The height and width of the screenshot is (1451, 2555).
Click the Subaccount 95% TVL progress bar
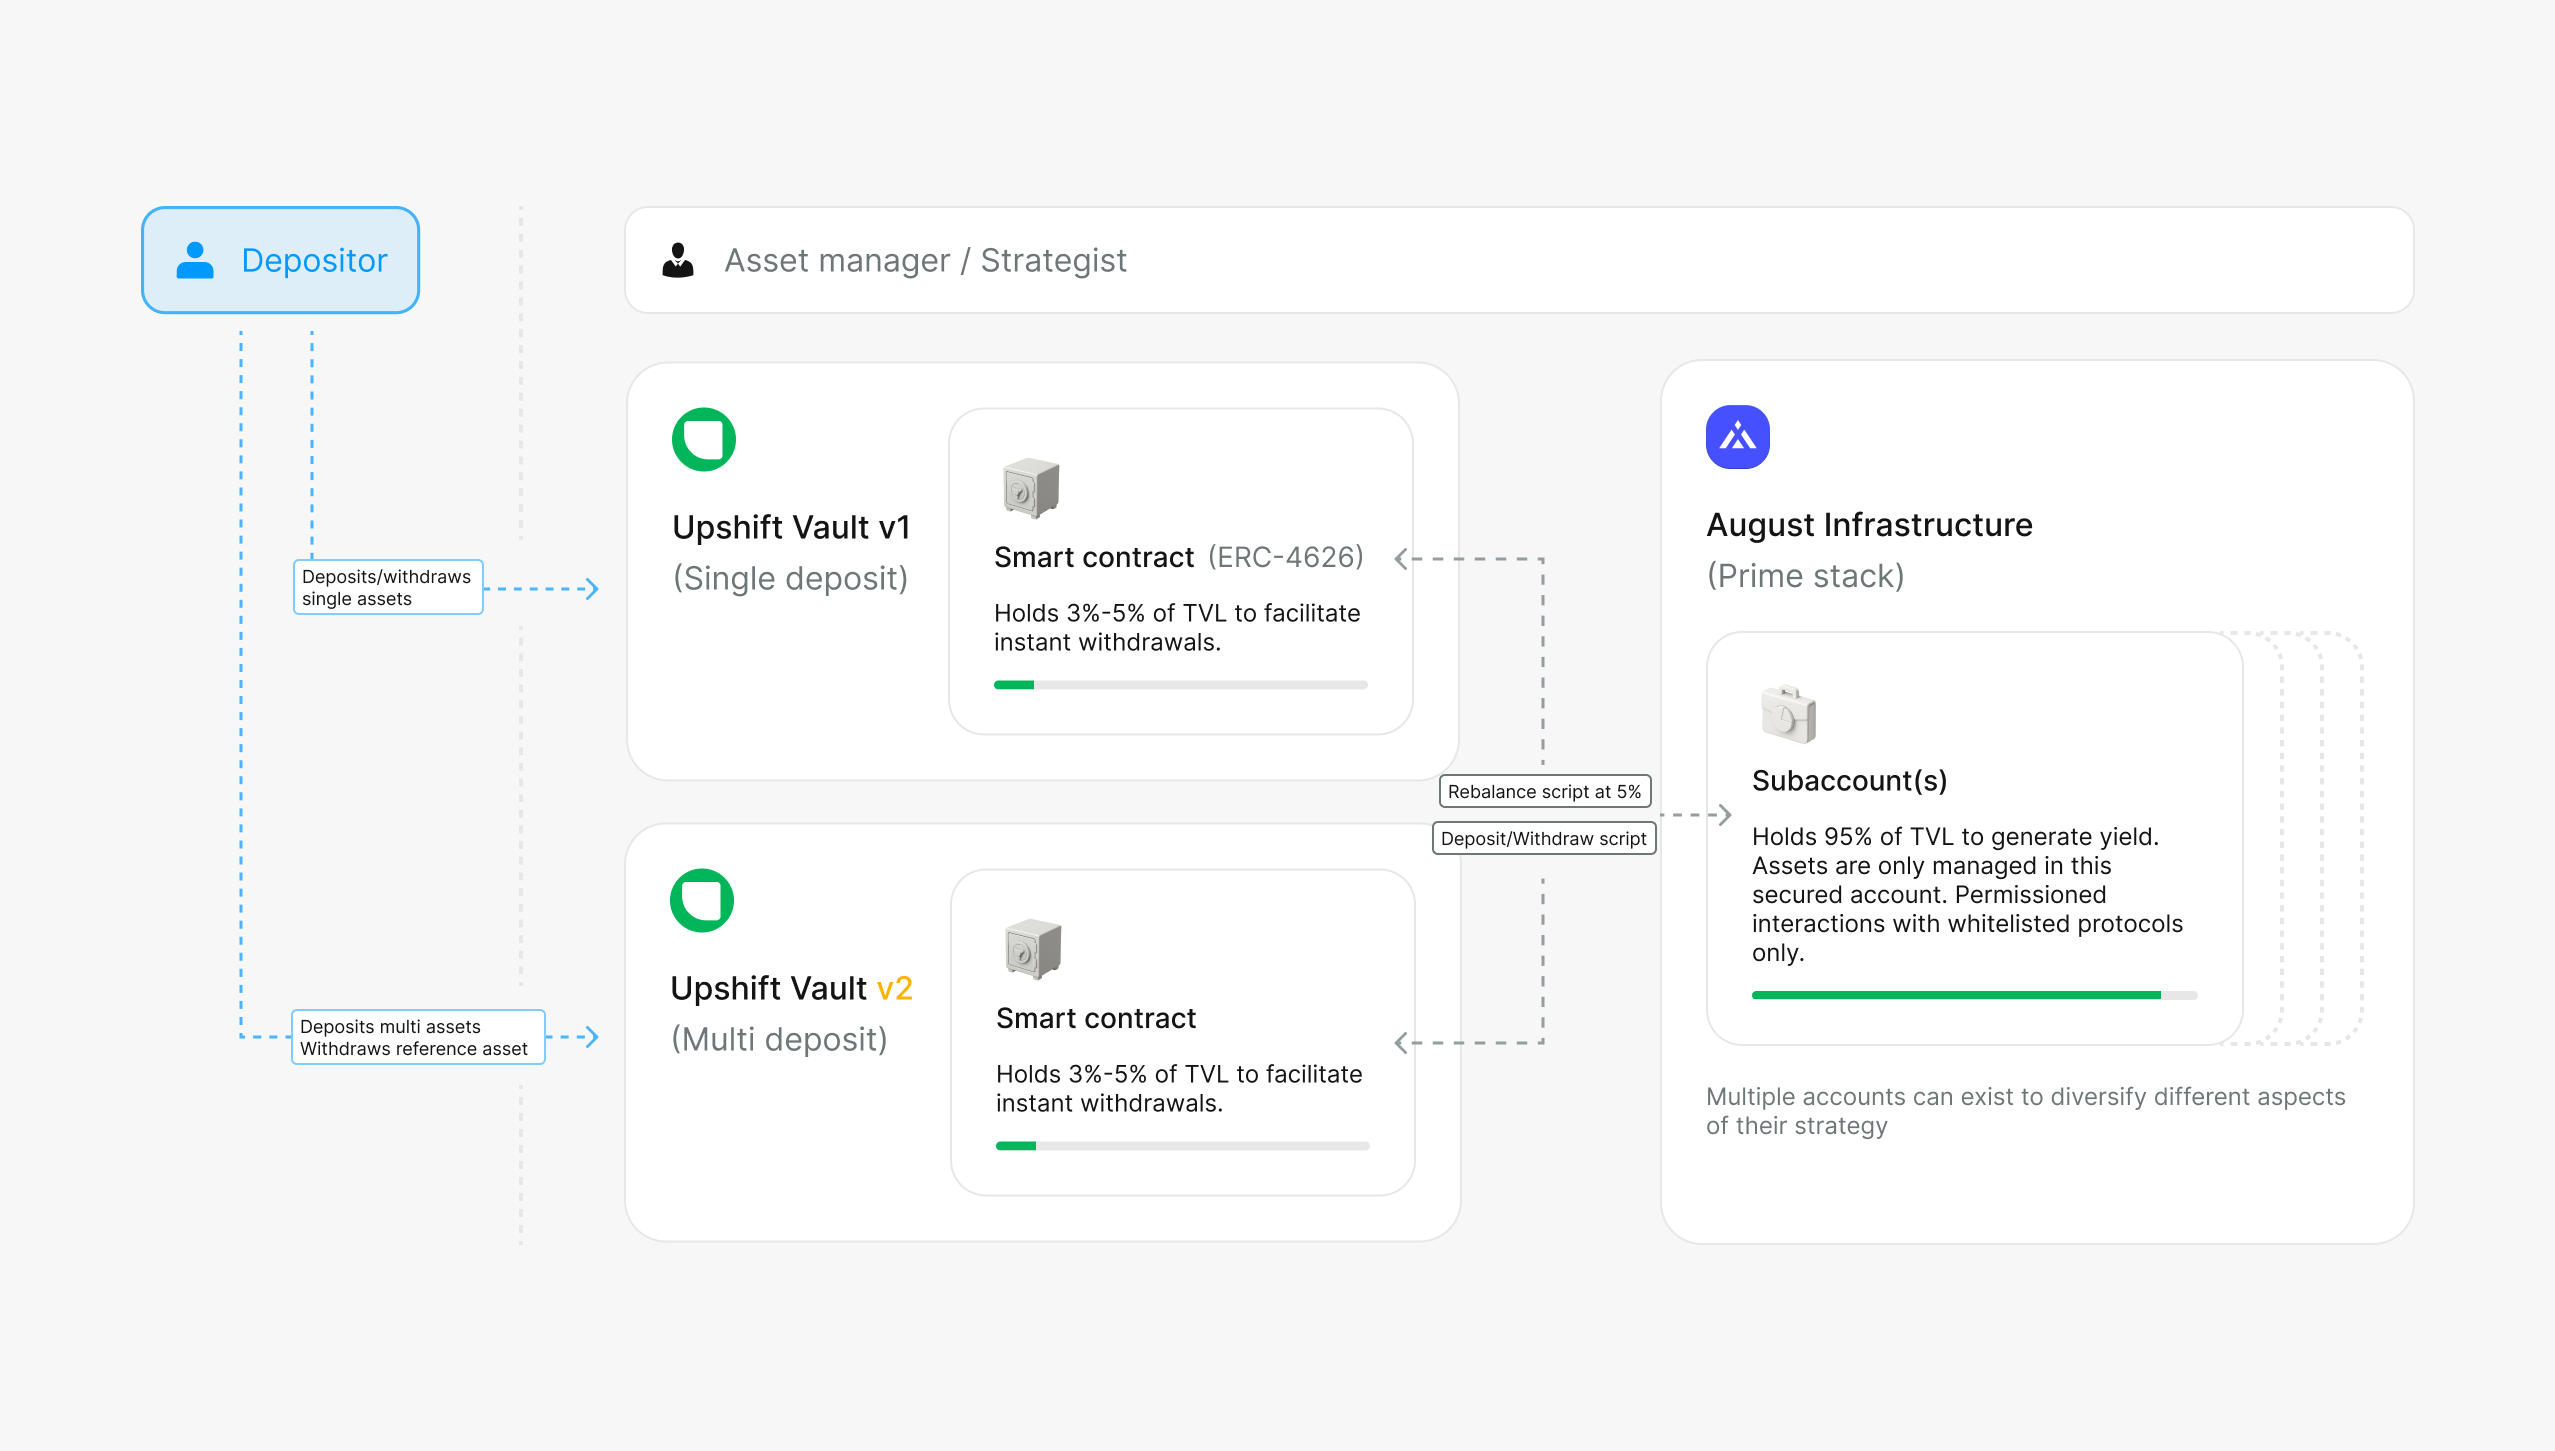point(1973,995)
